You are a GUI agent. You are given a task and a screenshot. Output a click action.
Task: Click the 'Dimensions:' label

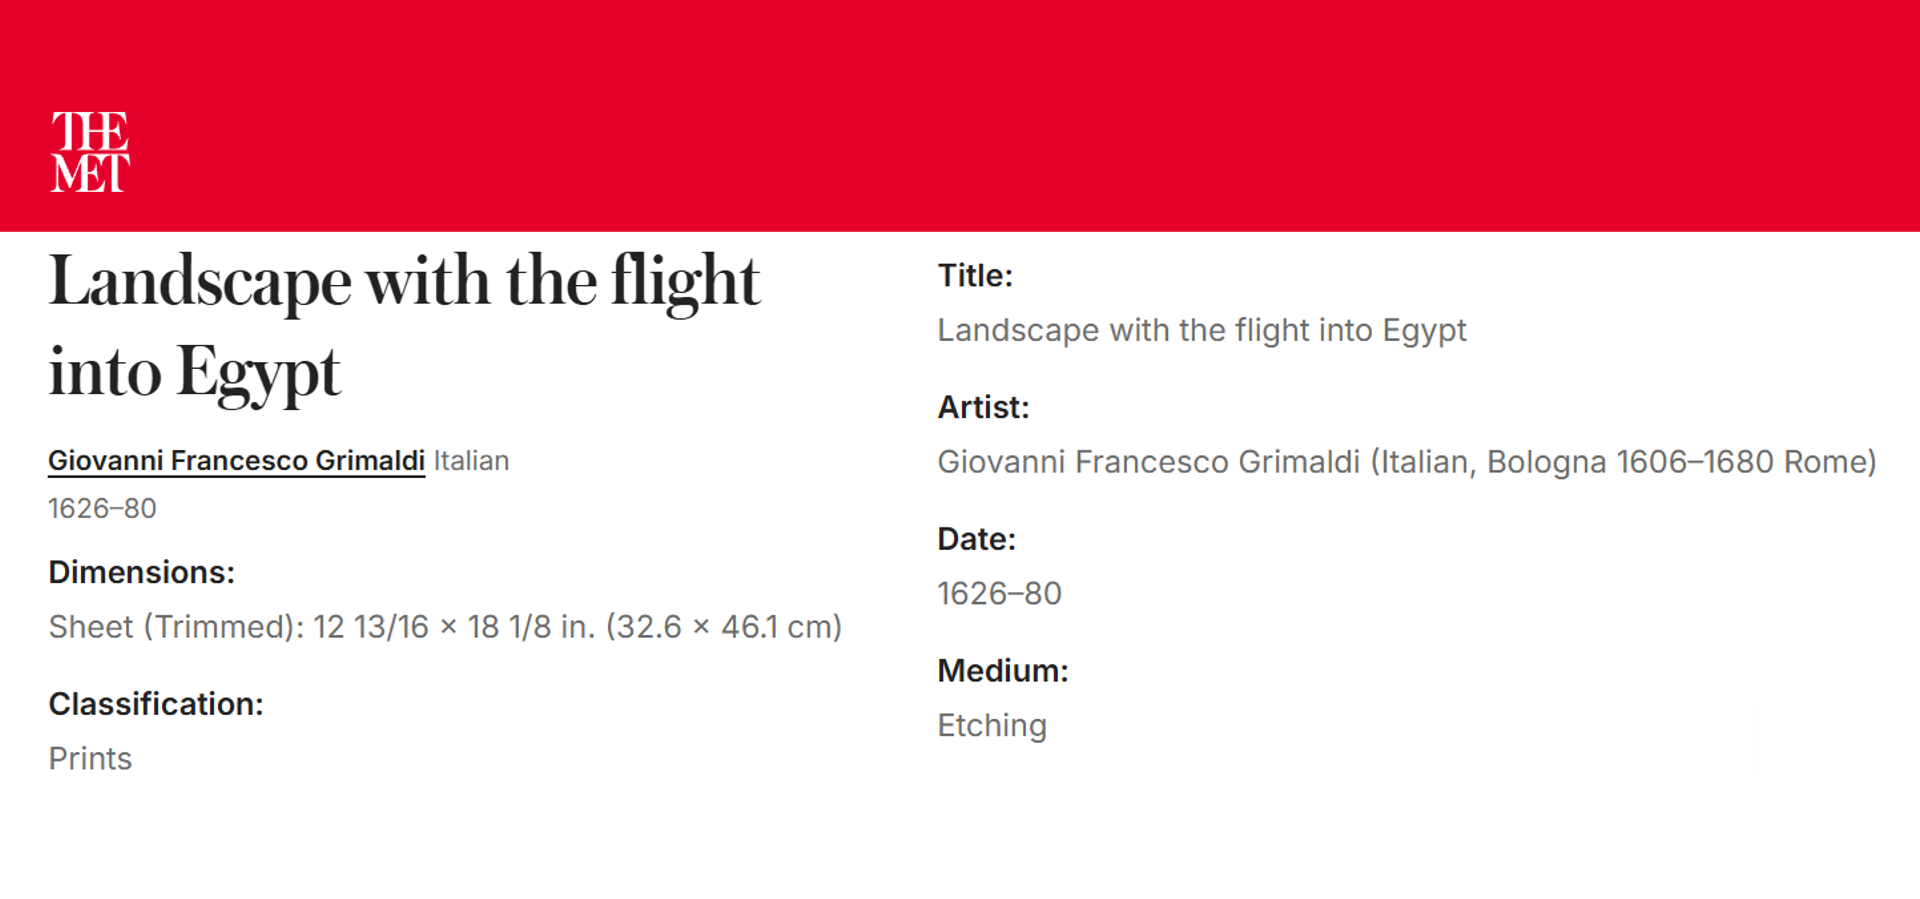coord(141,573)
